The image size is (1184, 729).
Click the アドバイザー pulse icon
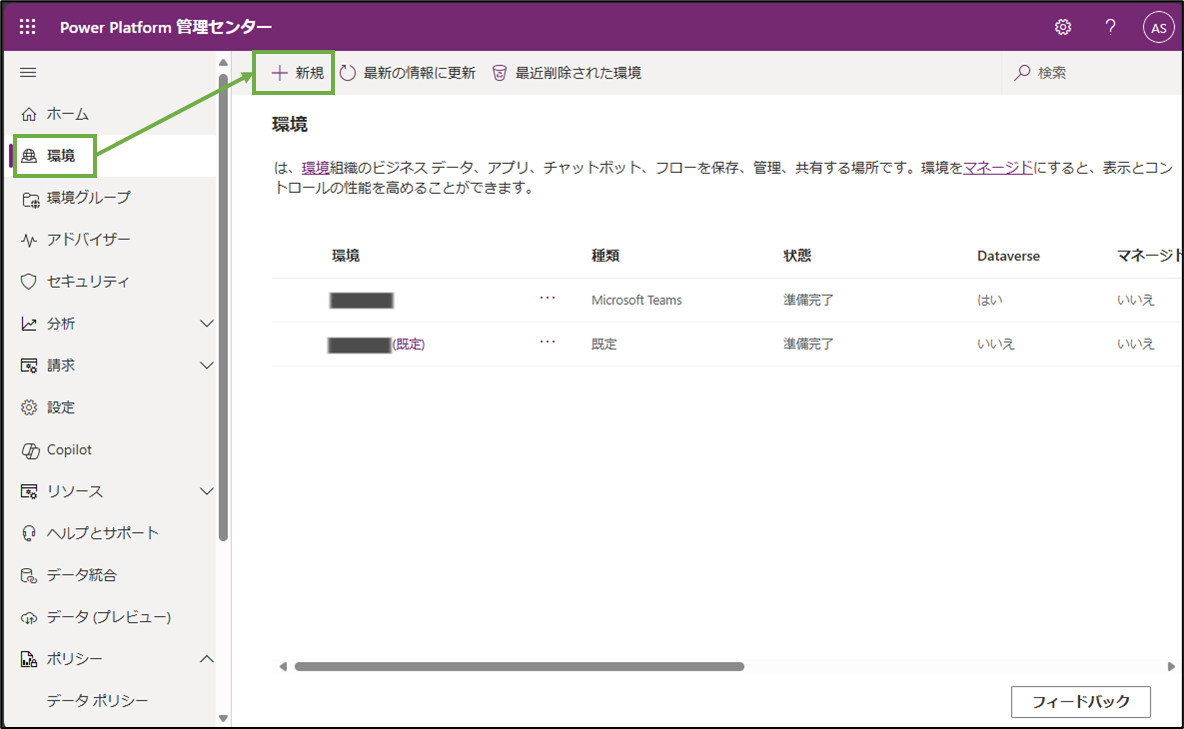click(x=29, y=240)
